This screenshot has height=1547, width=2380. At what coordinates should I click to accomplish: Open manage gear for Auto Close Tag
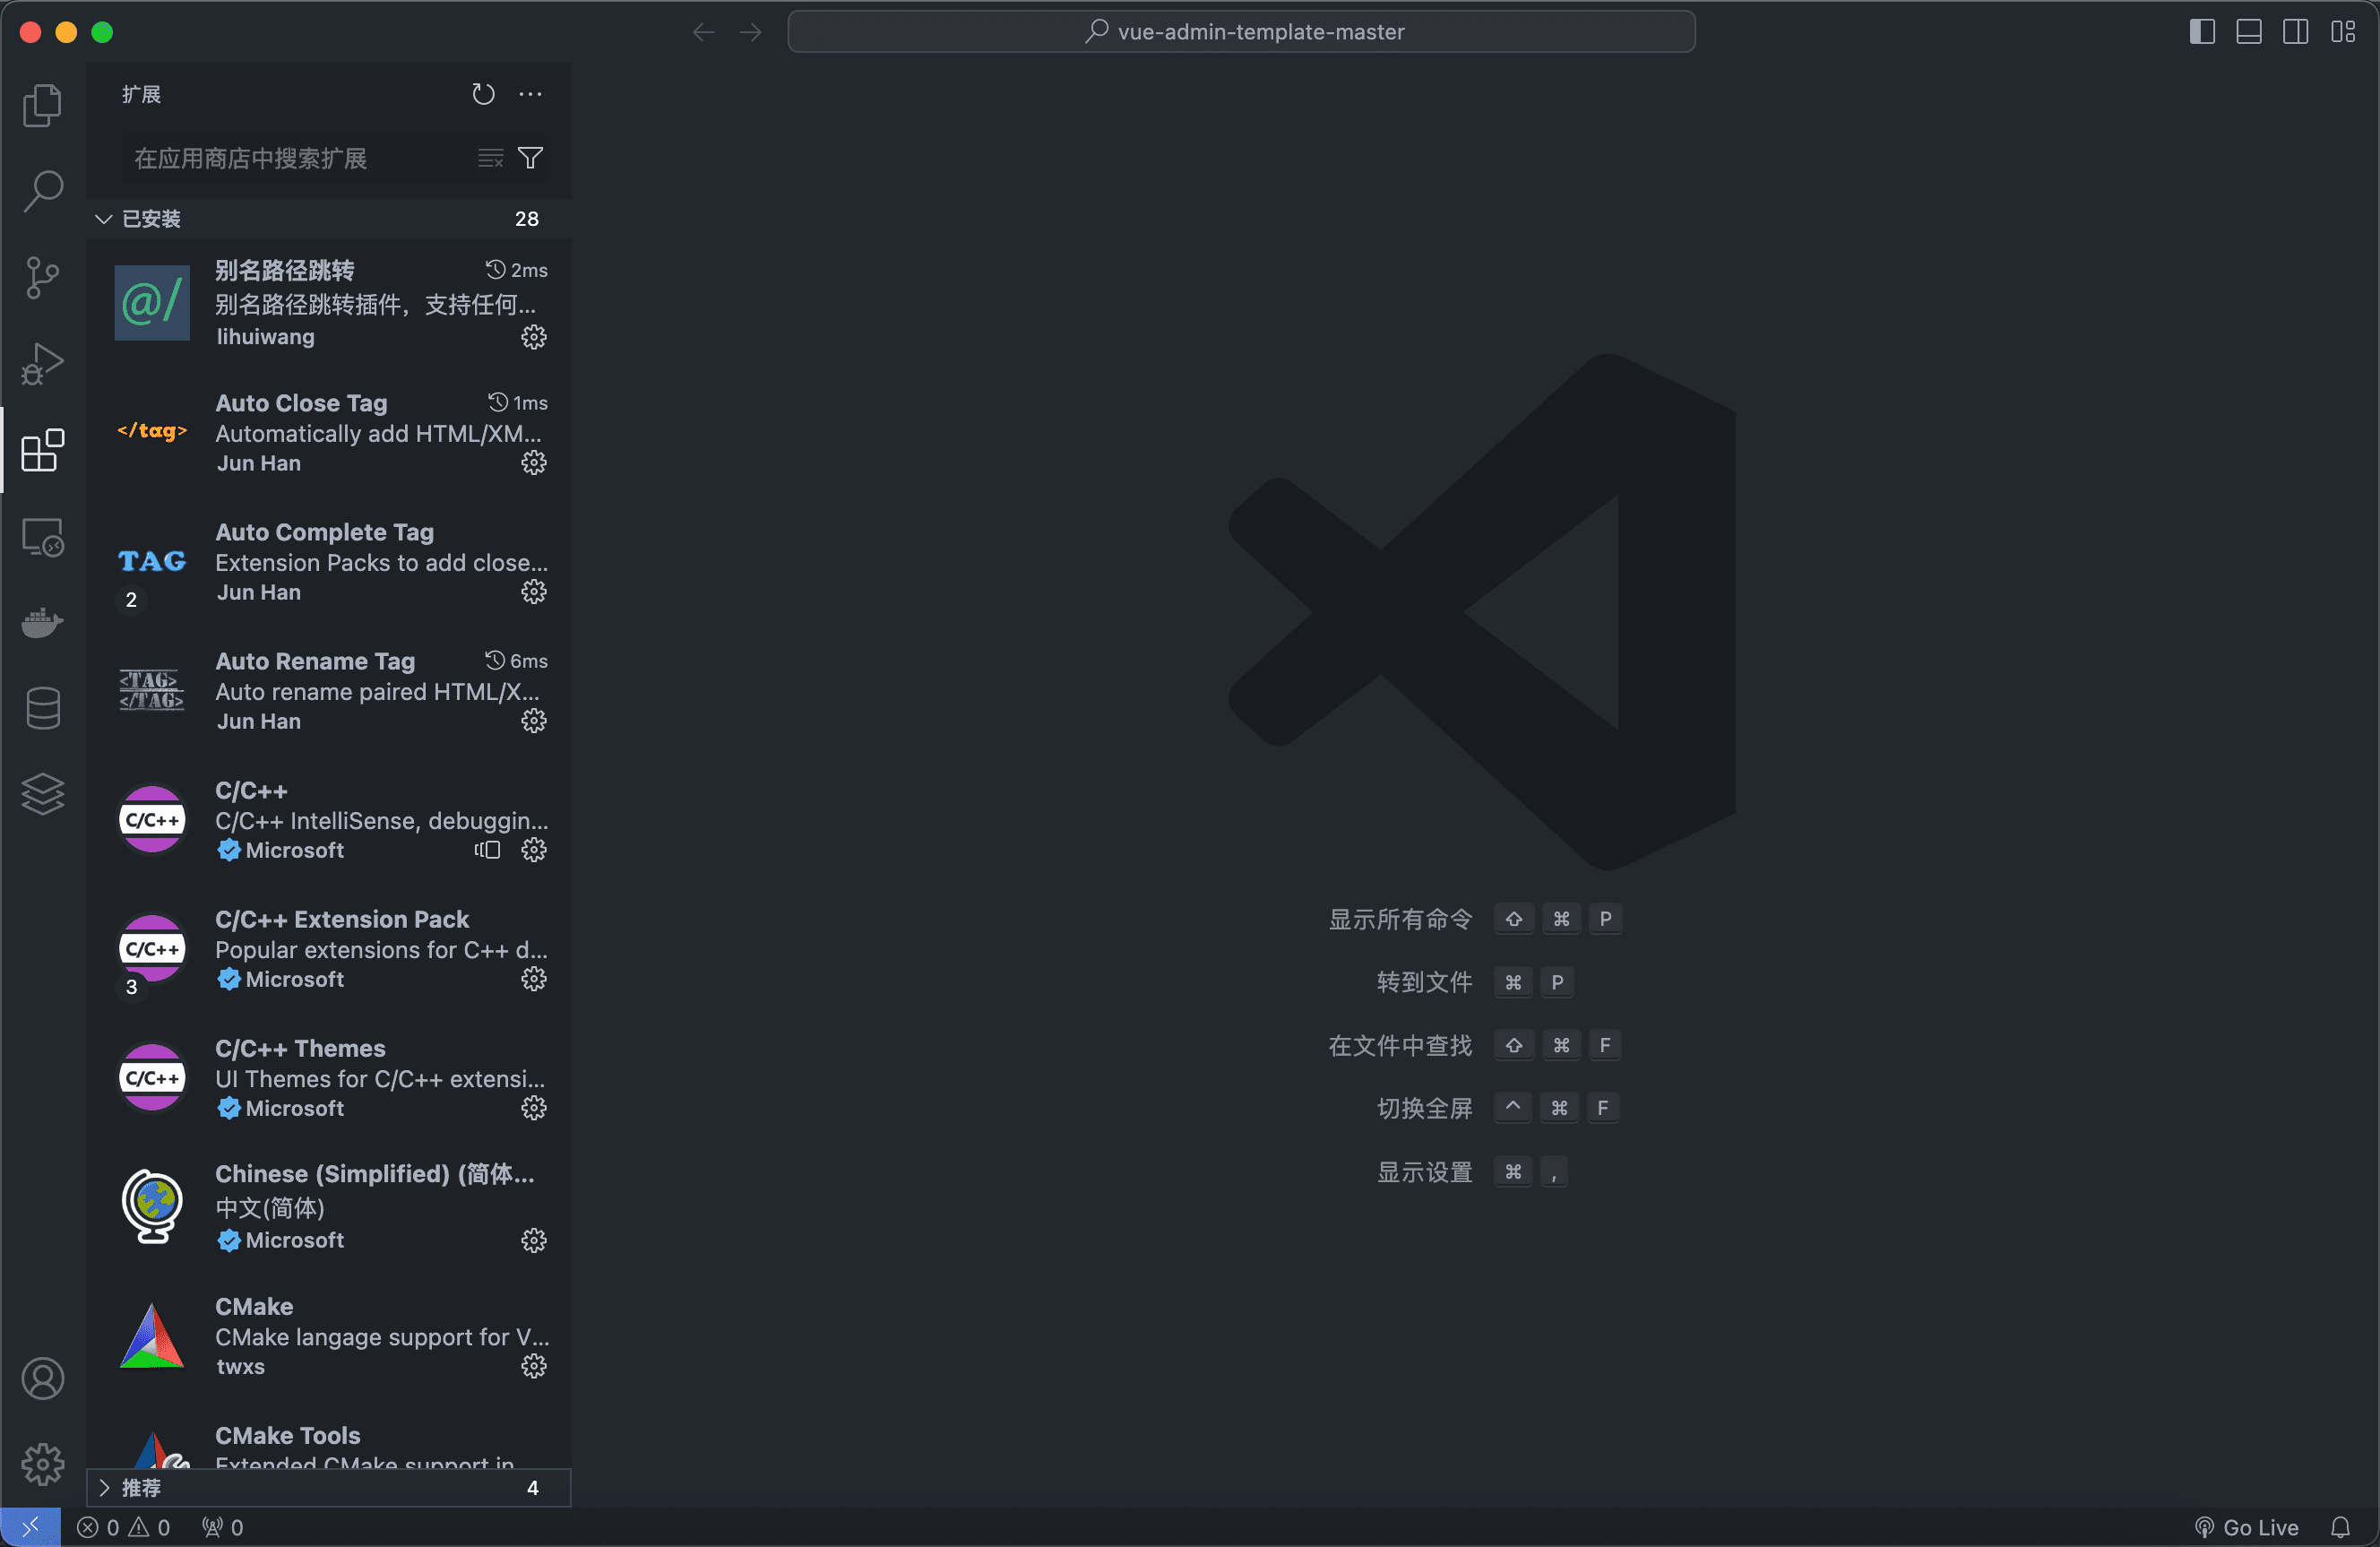(x=534, y=463)
